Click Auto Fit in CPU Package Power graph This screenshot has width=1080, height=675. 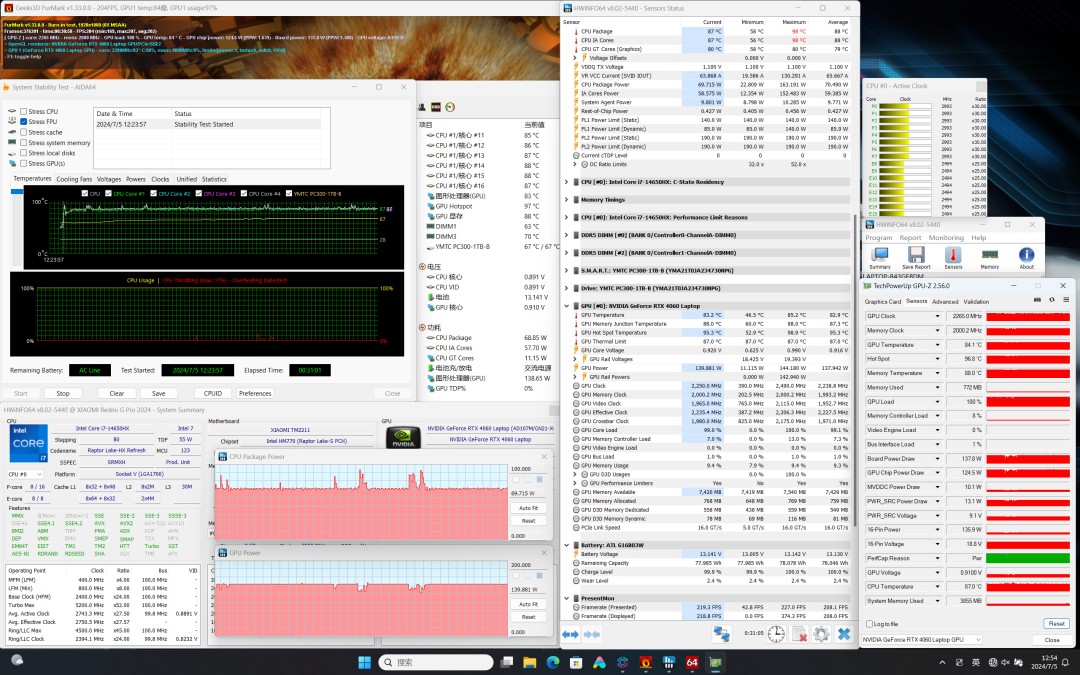click(528, 508)
